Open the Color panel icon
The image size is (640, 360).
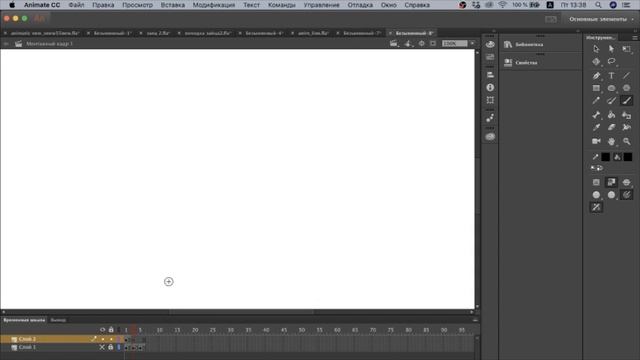coord(490,44)
